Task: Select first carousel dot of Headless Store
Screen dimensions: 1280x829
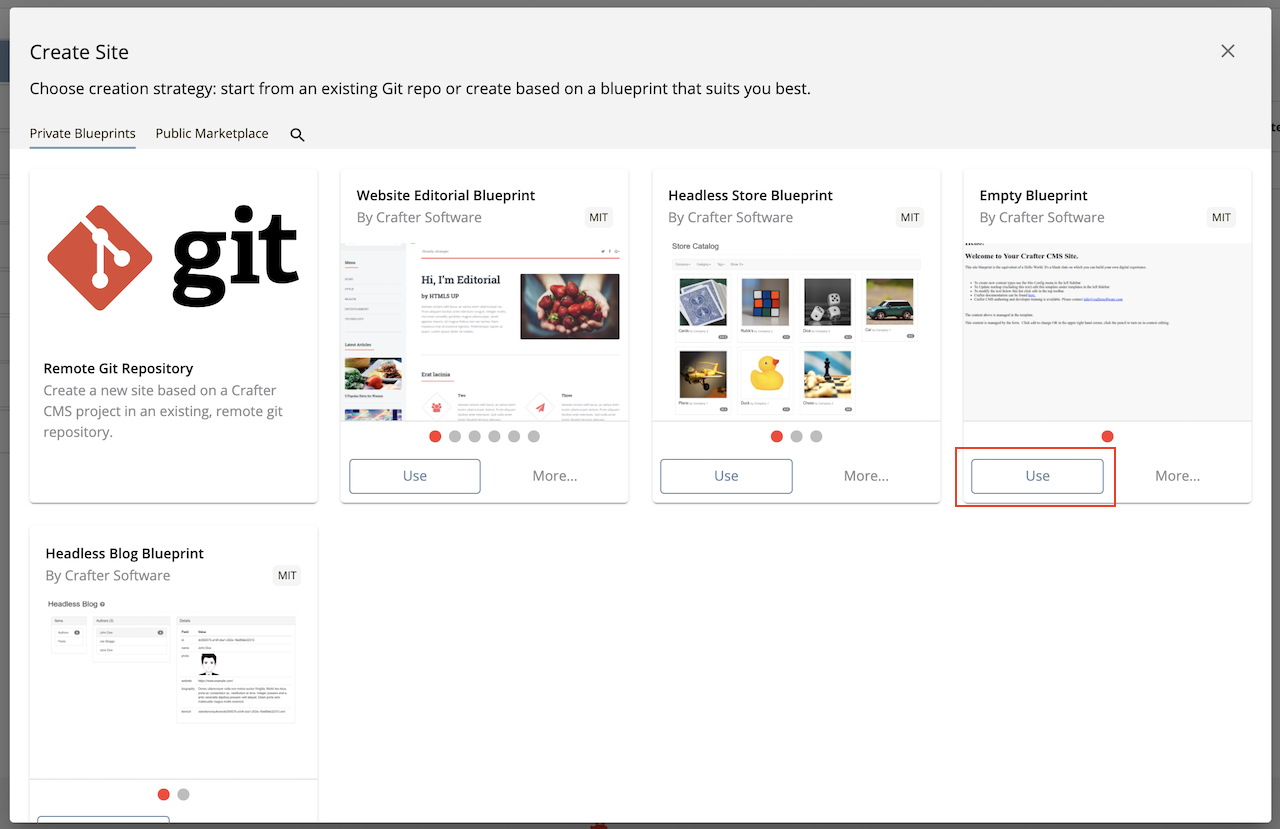Action: click(777, 436)
